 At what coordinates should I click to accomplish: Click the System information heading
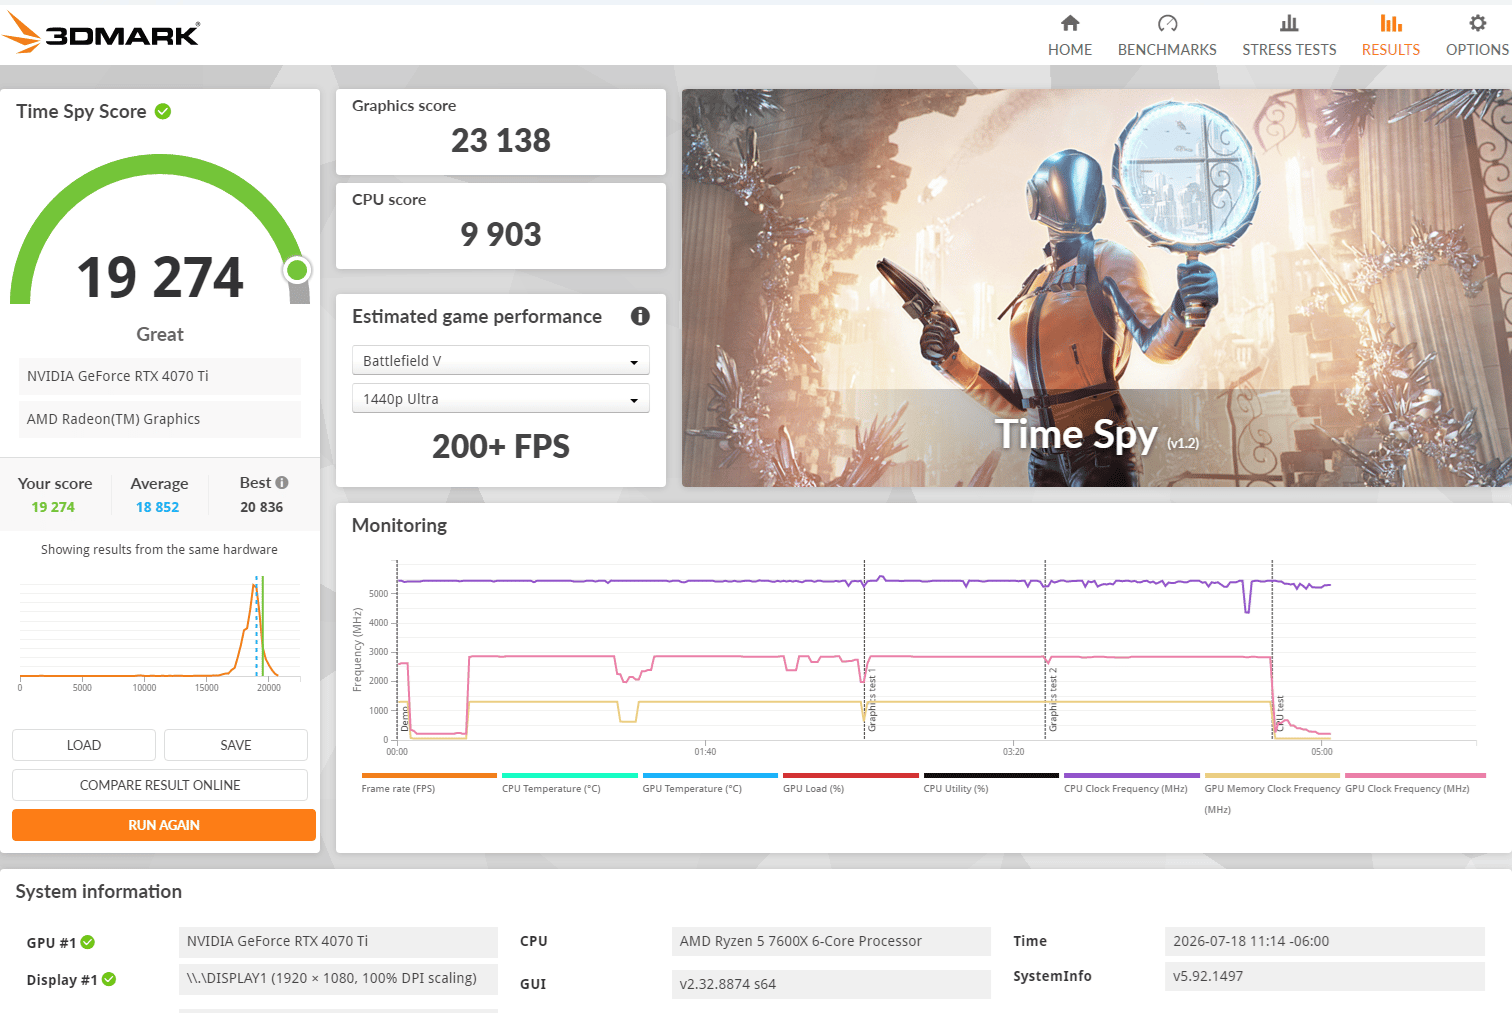coord(99,891)
